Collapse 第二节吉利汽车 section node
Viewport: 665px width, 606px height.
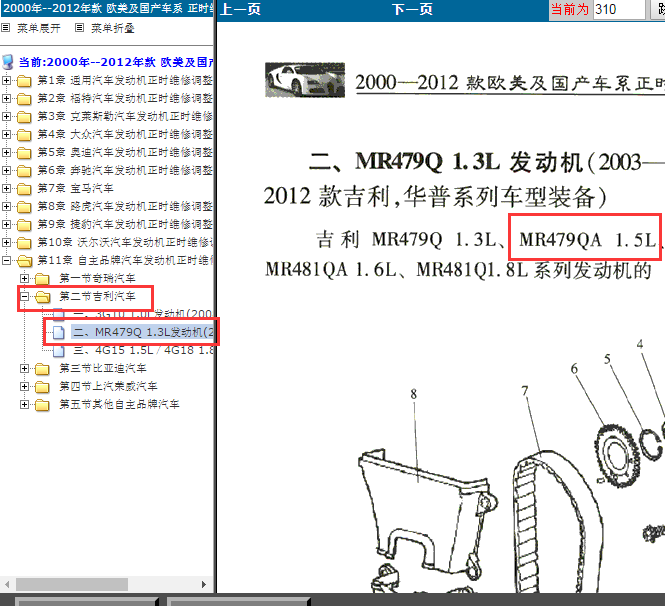tap(25, 296)
